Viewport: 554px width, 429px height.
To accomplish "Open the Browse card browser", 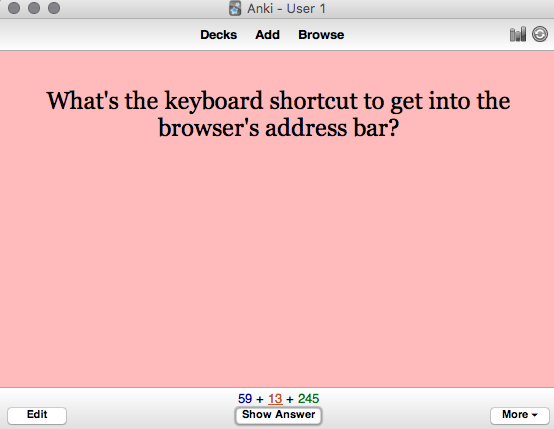I will coord(321,35).
